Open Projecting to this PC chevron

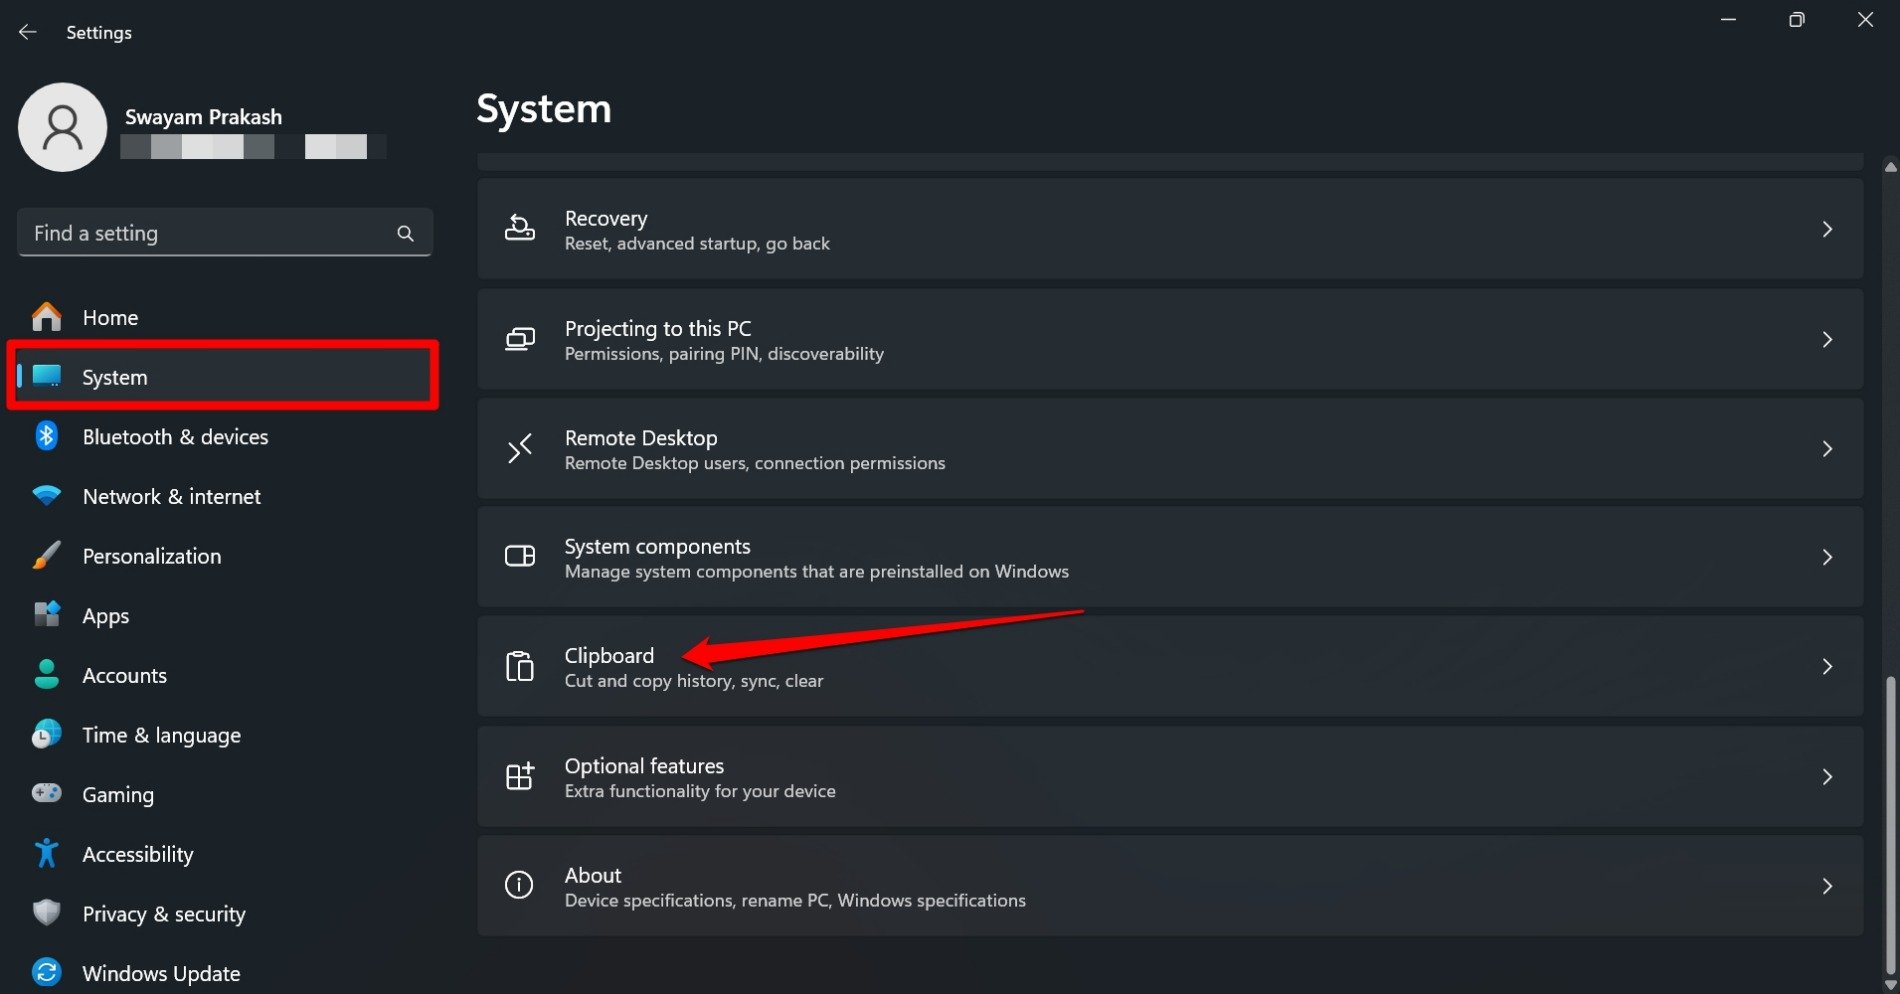tap(1826, 340)
